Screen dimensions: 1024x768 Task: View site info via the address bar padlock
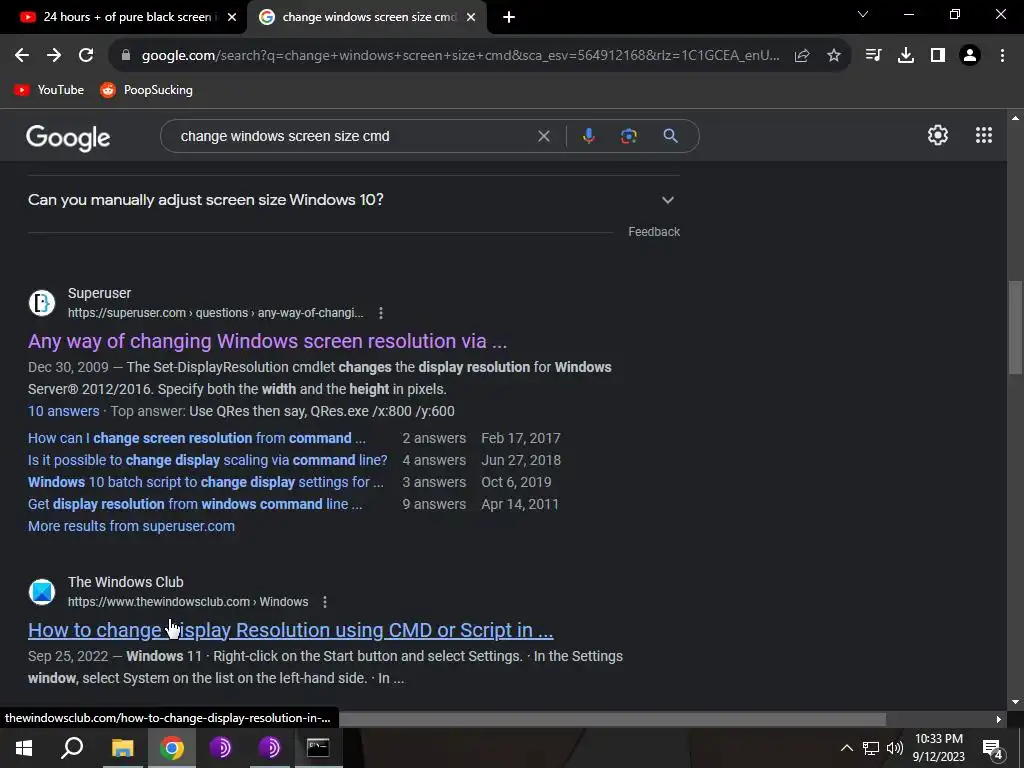click(126, 56)
